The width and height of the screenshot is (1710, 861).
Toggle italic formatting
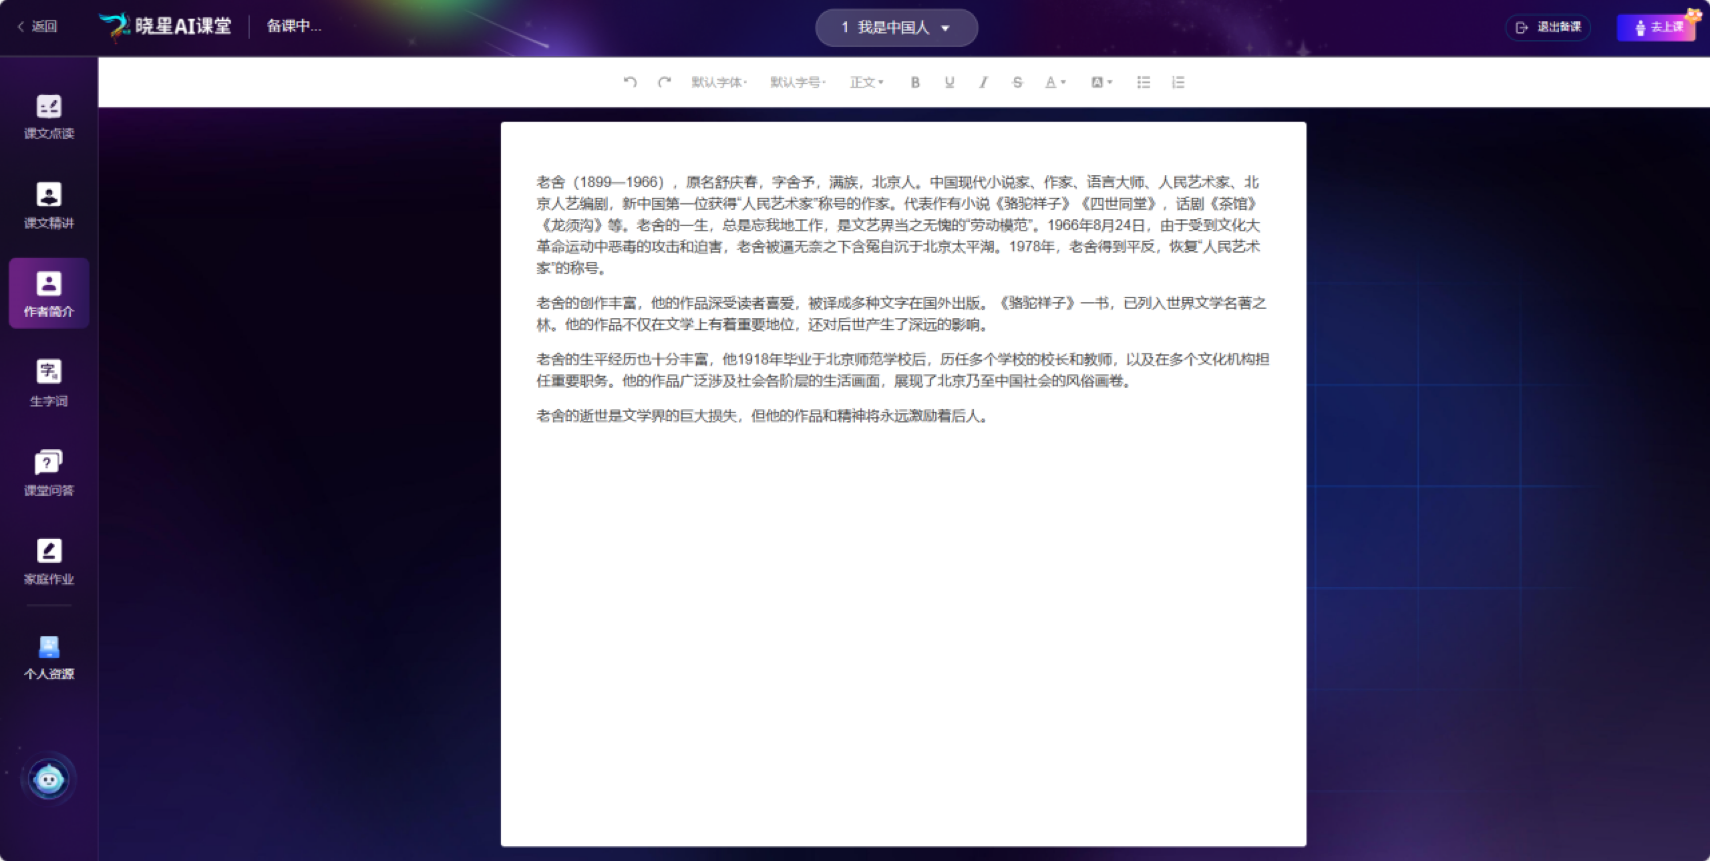(x=983, y=82)
